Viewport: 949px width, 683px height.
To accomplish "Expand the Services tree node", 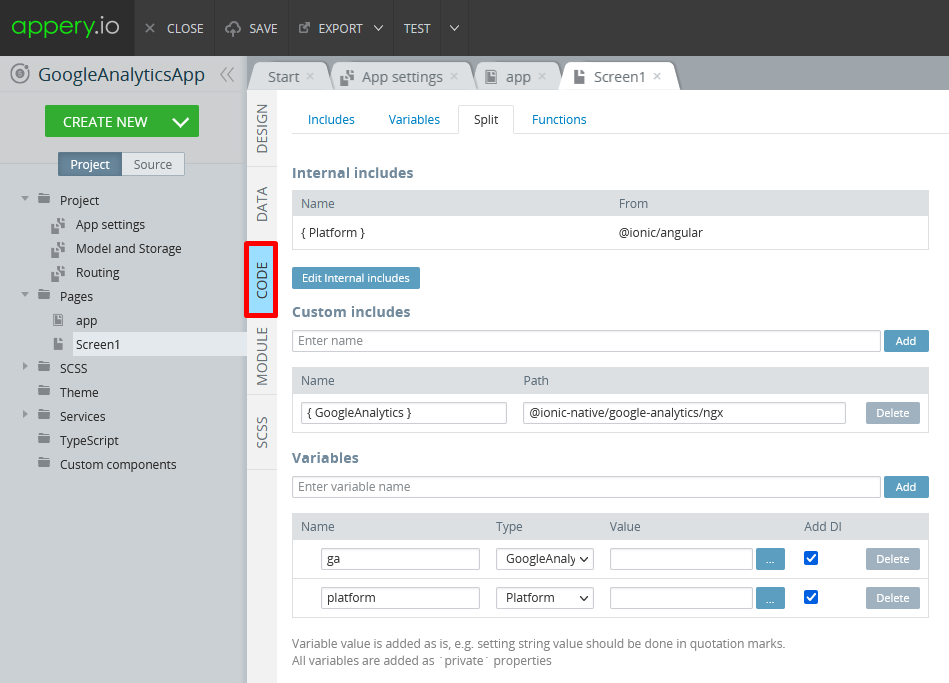I will [x=25, y=414].
